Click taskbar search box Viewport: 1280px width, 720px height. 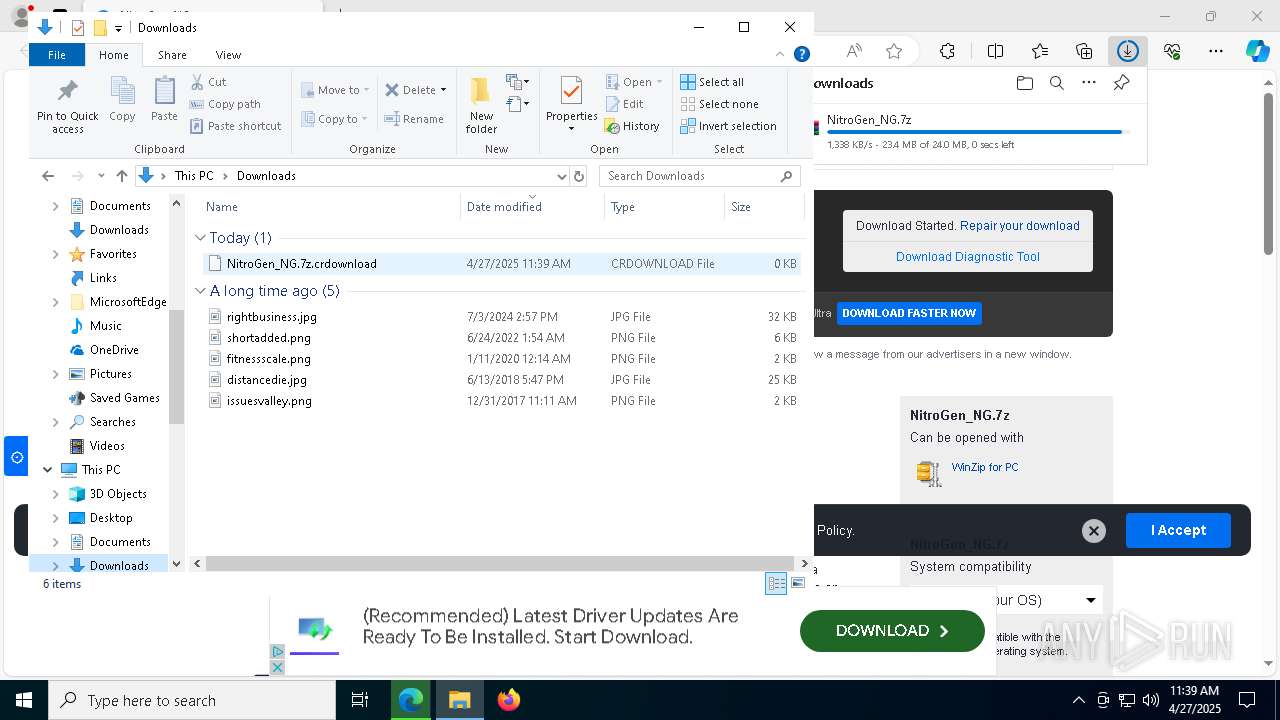click(x=192, y=700)
